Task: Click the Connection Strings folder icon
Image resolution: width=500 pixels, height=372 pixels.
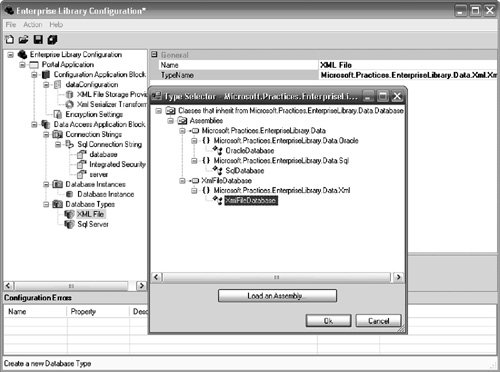Action: click(x=58, y=135)
